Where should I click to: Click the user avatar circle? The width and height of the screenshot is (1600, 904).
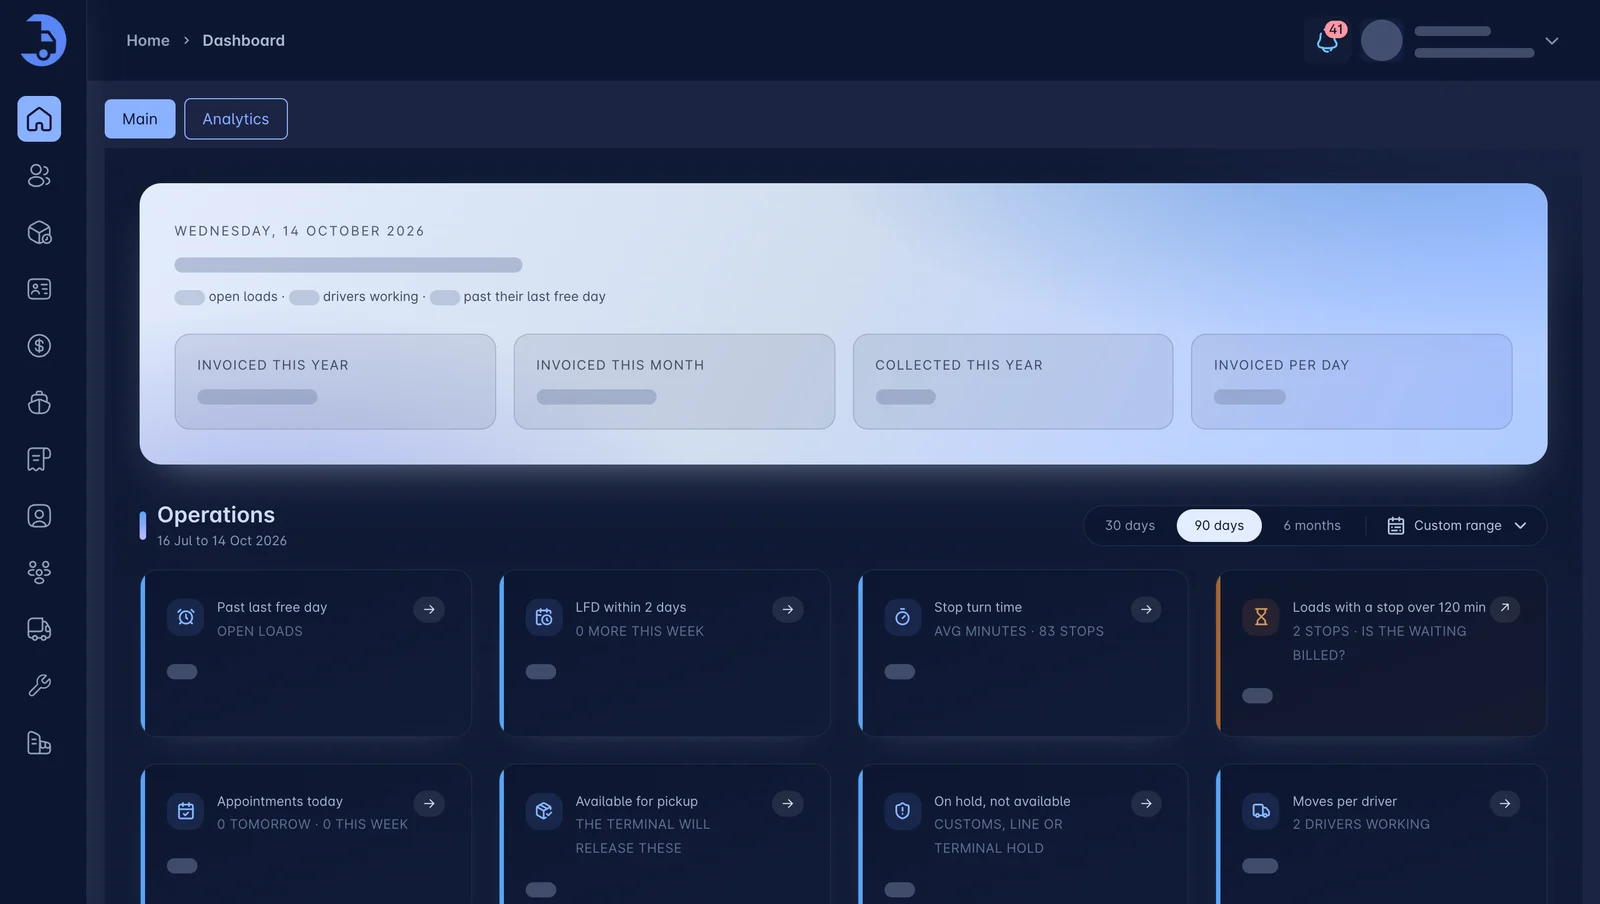[x=1382, y=41]
